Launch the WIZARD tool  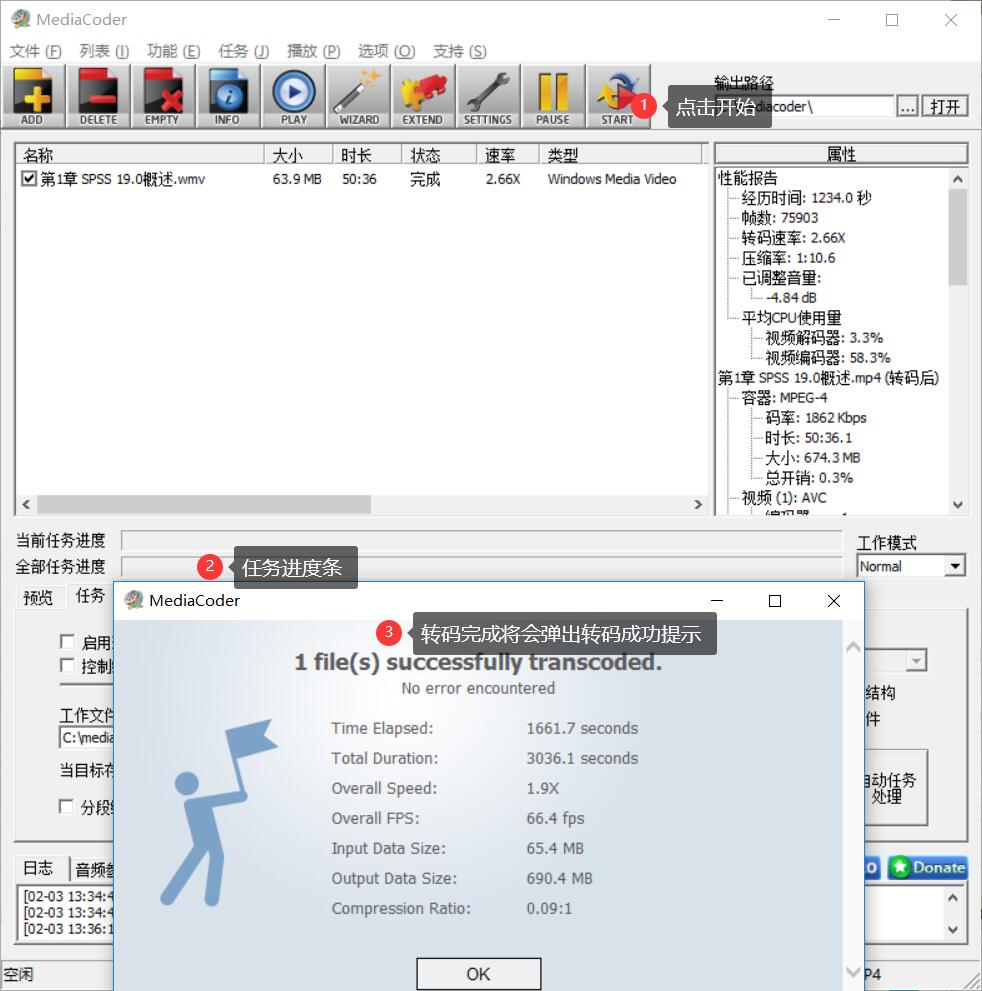click(x=358, y=96)
